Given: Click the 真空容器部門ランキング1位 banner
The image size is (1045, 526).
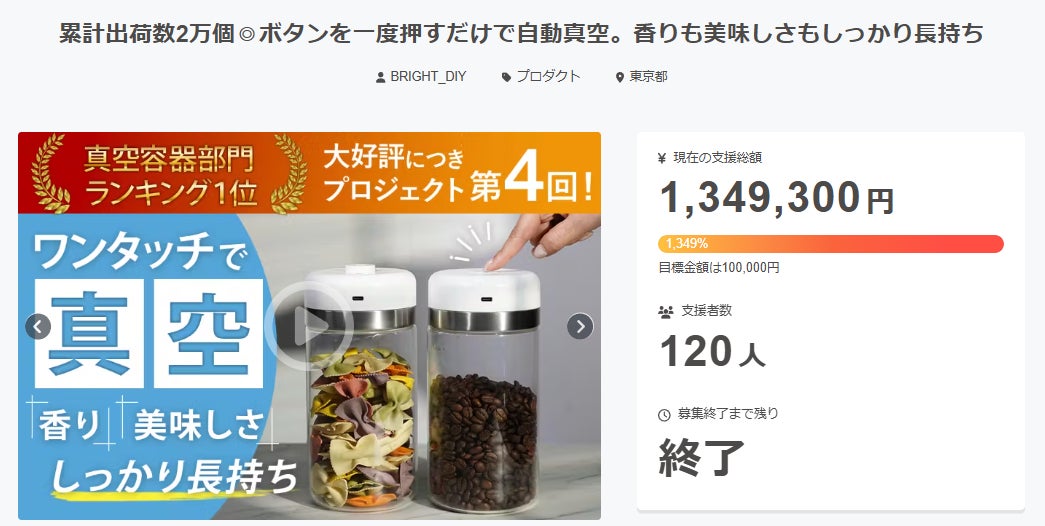Looking at the screenshot, I should pyautogui.click(x=170, y=173).
